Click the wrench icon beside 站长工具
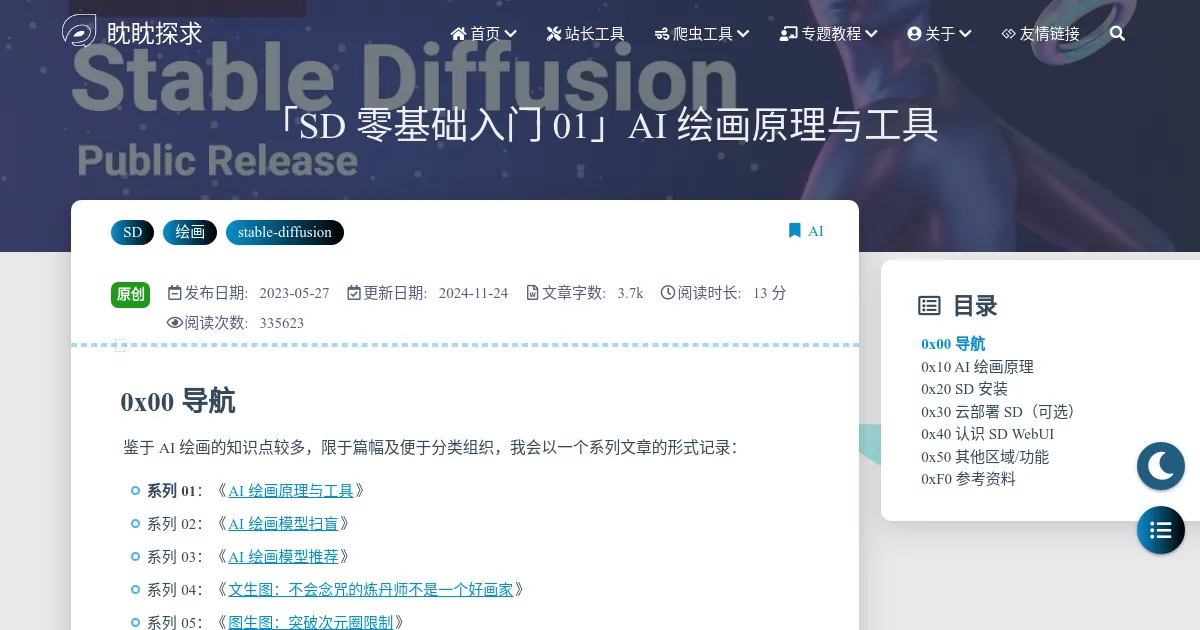This screenshot has height=630, width=1200. tap(553, 33)
